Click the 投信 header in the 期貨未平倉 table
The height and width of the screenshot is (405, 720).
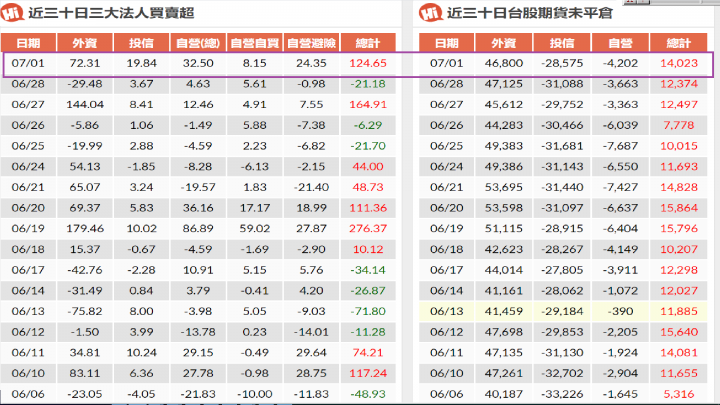[562, 43]
